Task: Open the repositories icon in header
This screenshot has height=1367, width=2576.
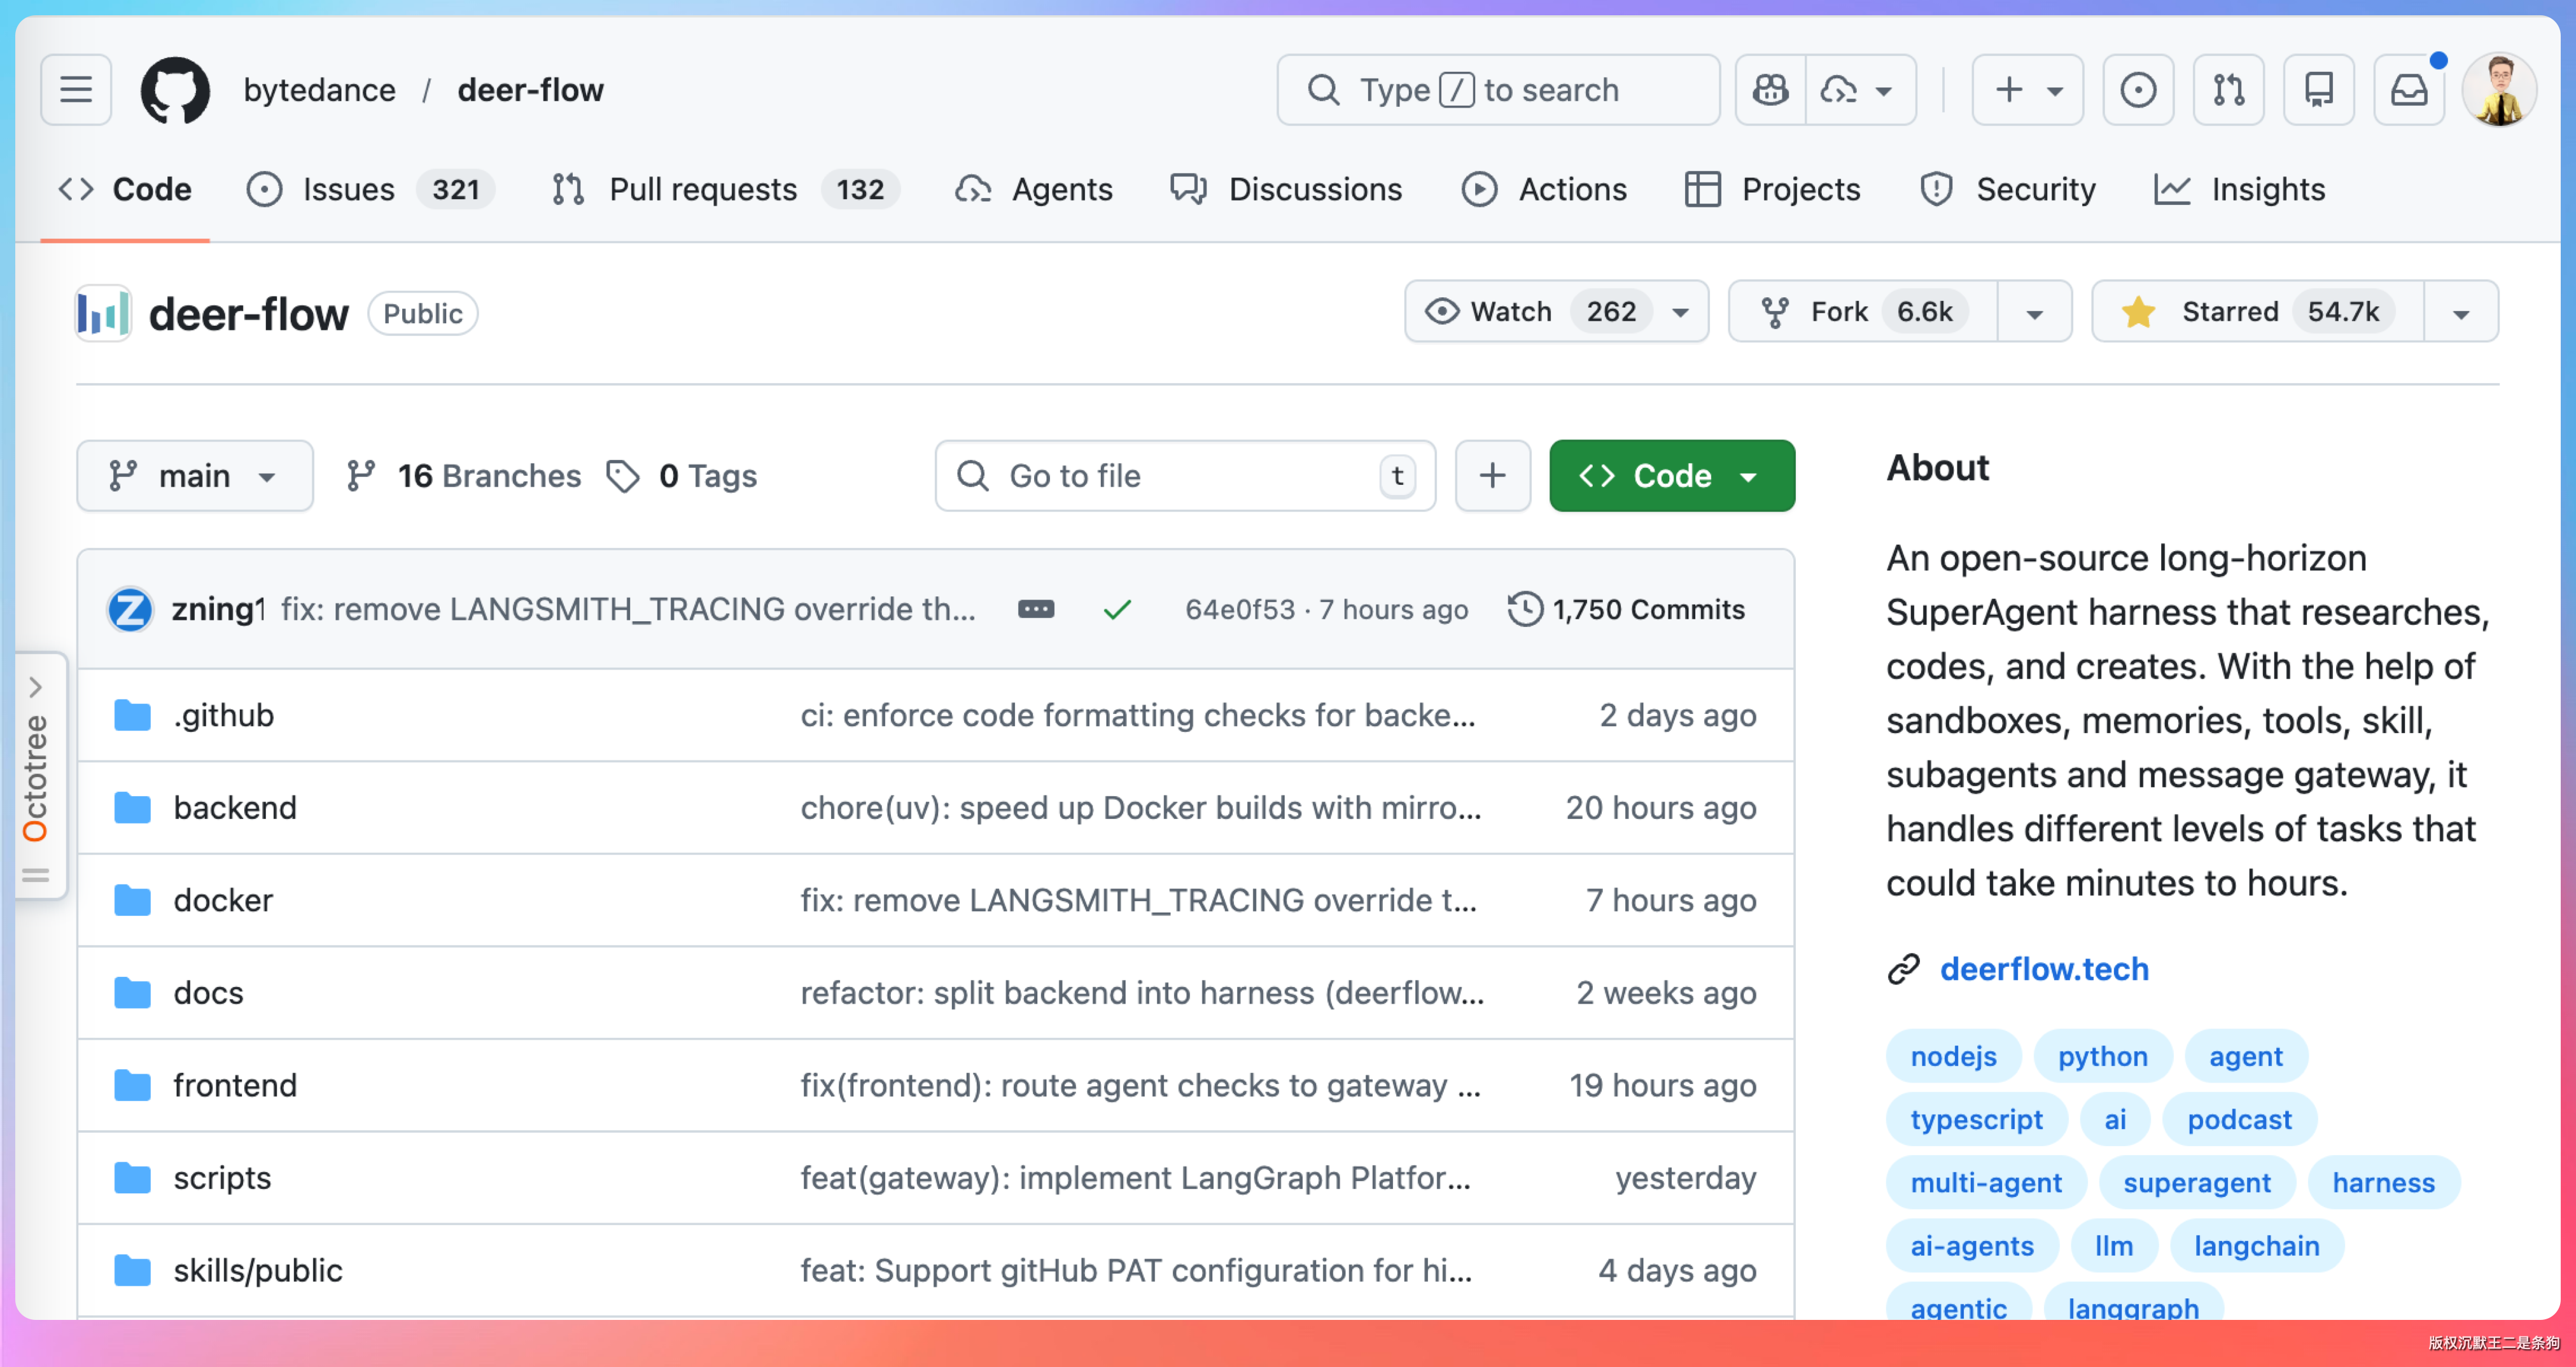Action: [x=2318, y=90]
